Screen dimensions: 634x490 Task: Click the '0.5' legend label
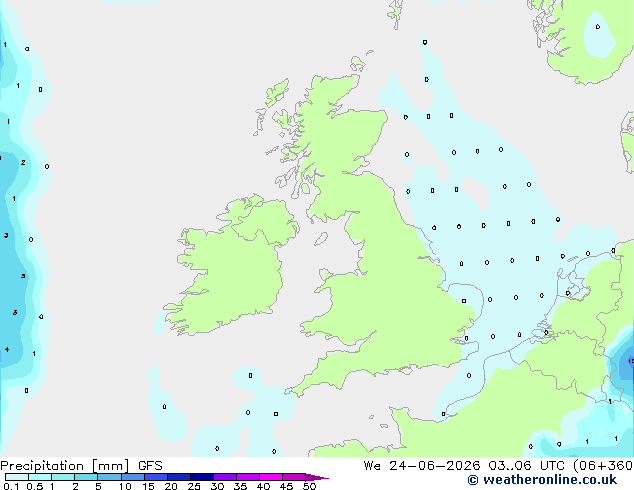pos(35,486)
